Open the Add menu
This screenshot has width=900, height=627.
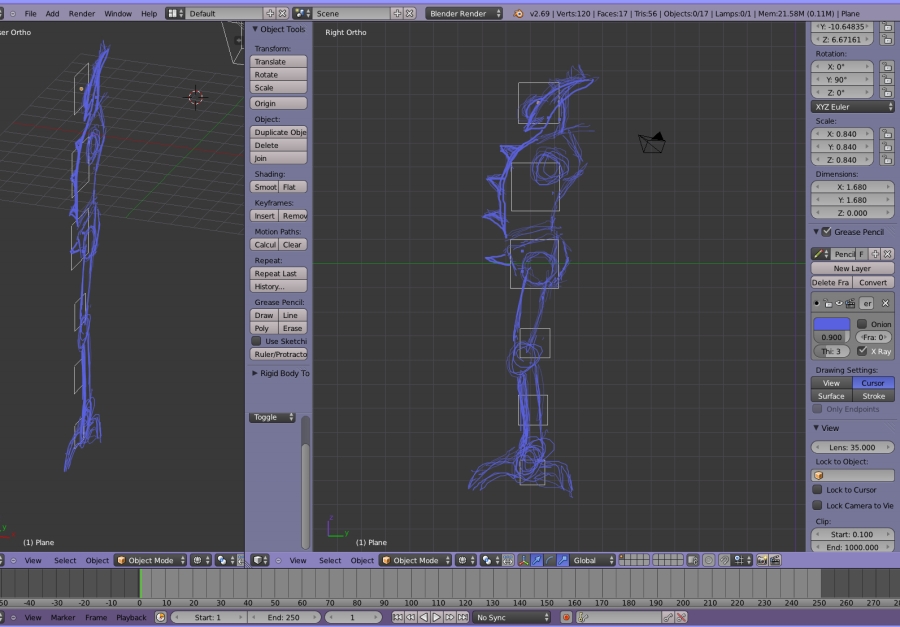(52, 13)
